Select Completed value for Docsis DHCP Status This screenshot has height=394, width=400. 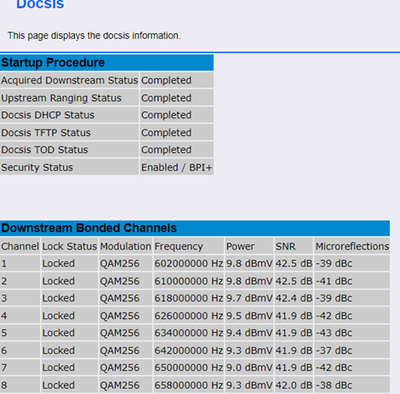coord(177,115)
